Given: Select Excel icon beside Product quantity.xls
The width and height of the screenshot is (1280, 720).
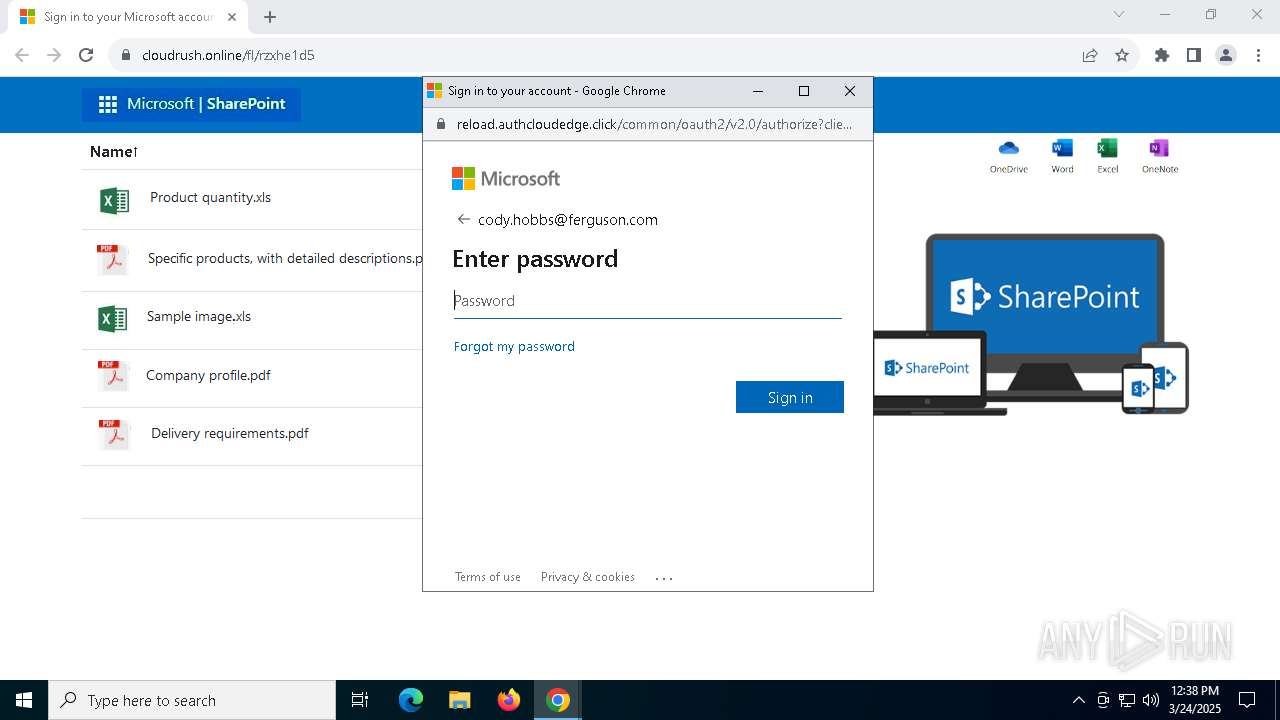Looking at the screenshot, I should pos(115,200).
